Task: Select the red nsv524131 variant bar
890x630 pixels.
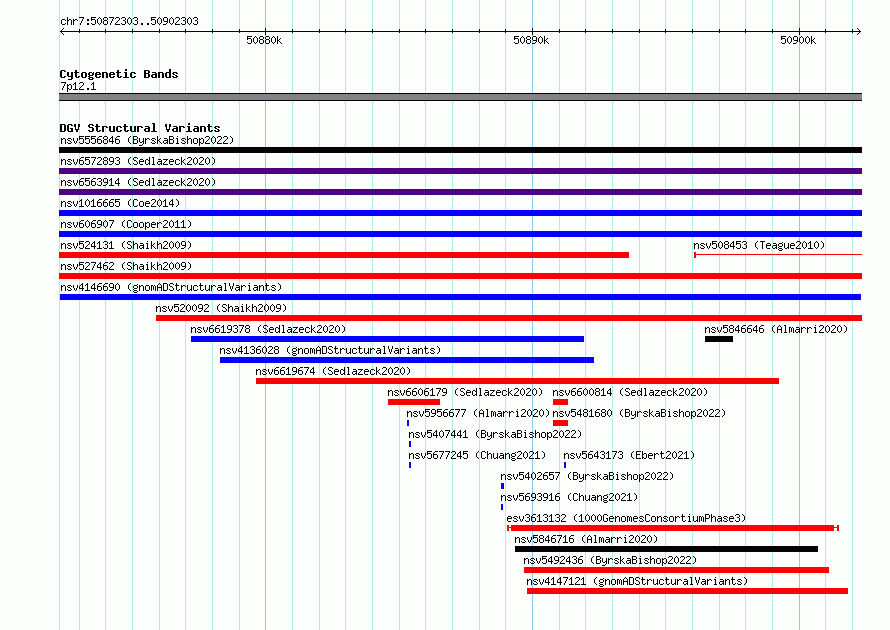Action: (344, 255)
